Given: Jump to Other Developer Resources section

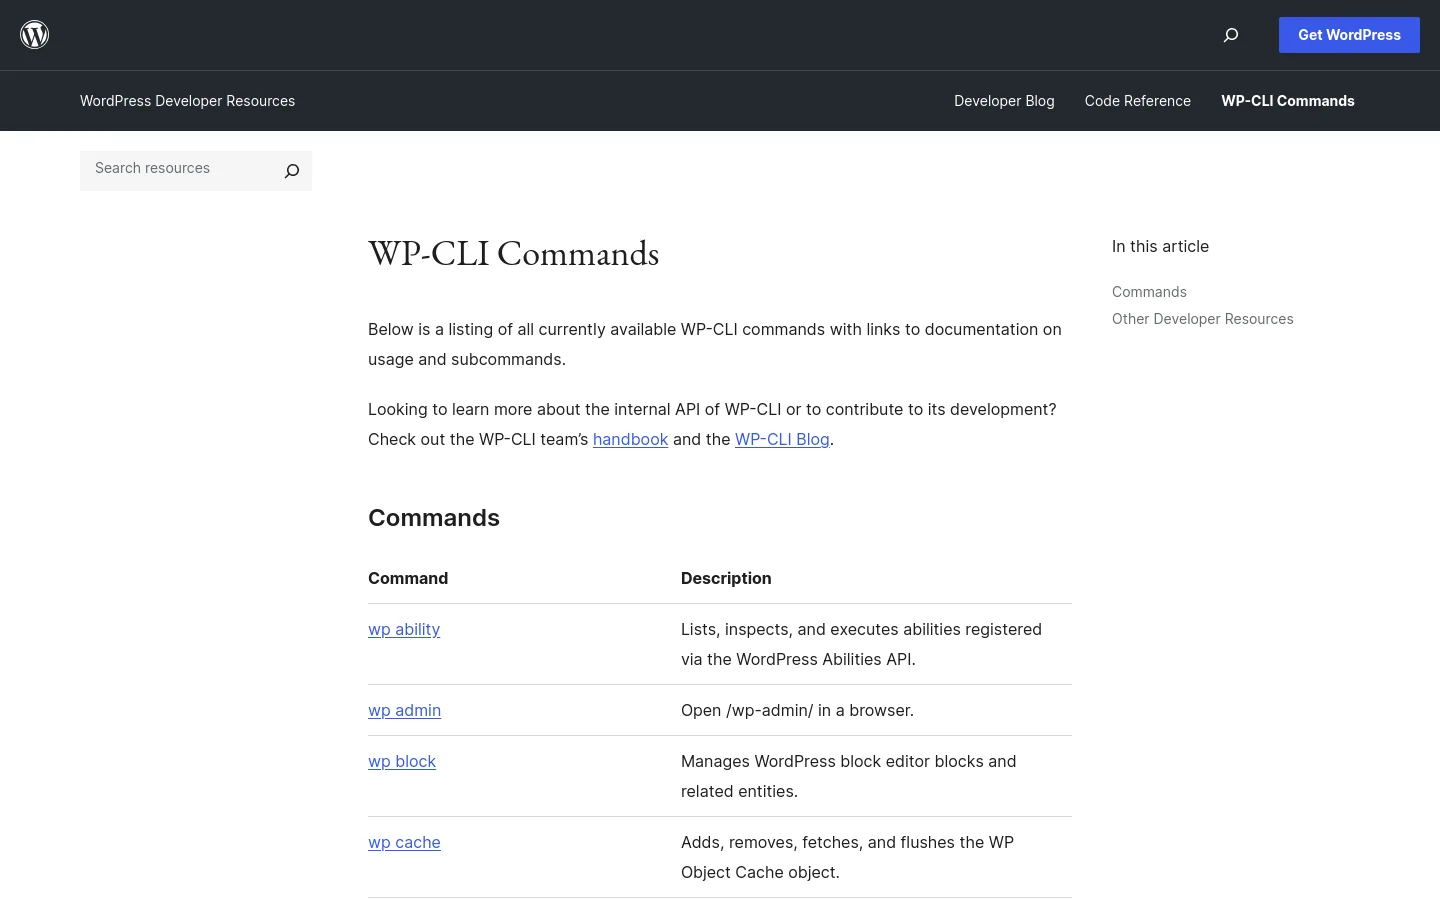Looking at the screenshot, I should (1202, 319).
